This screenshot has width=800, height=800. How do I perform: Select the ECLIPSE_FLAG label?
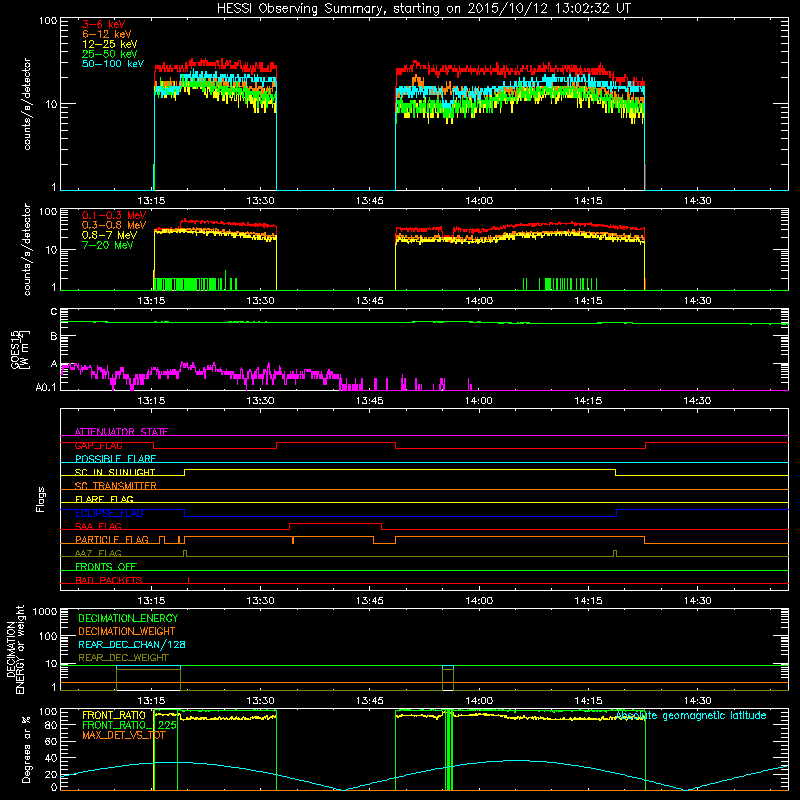[109, 513]
